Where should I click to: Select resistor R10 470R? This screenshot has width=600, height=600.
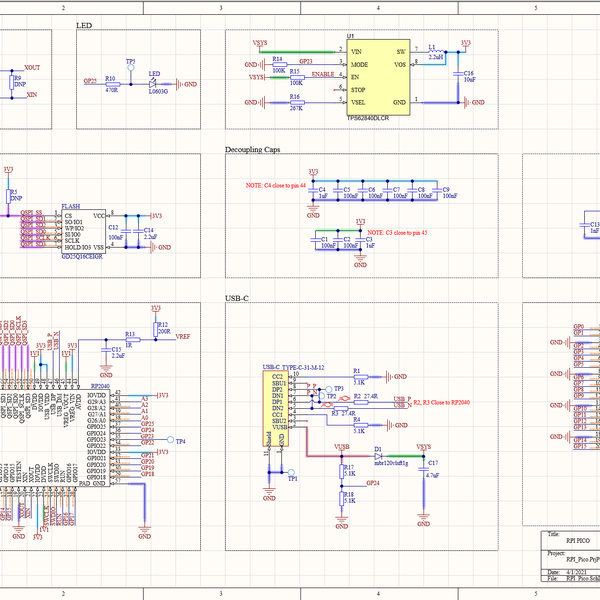point(112,84)
